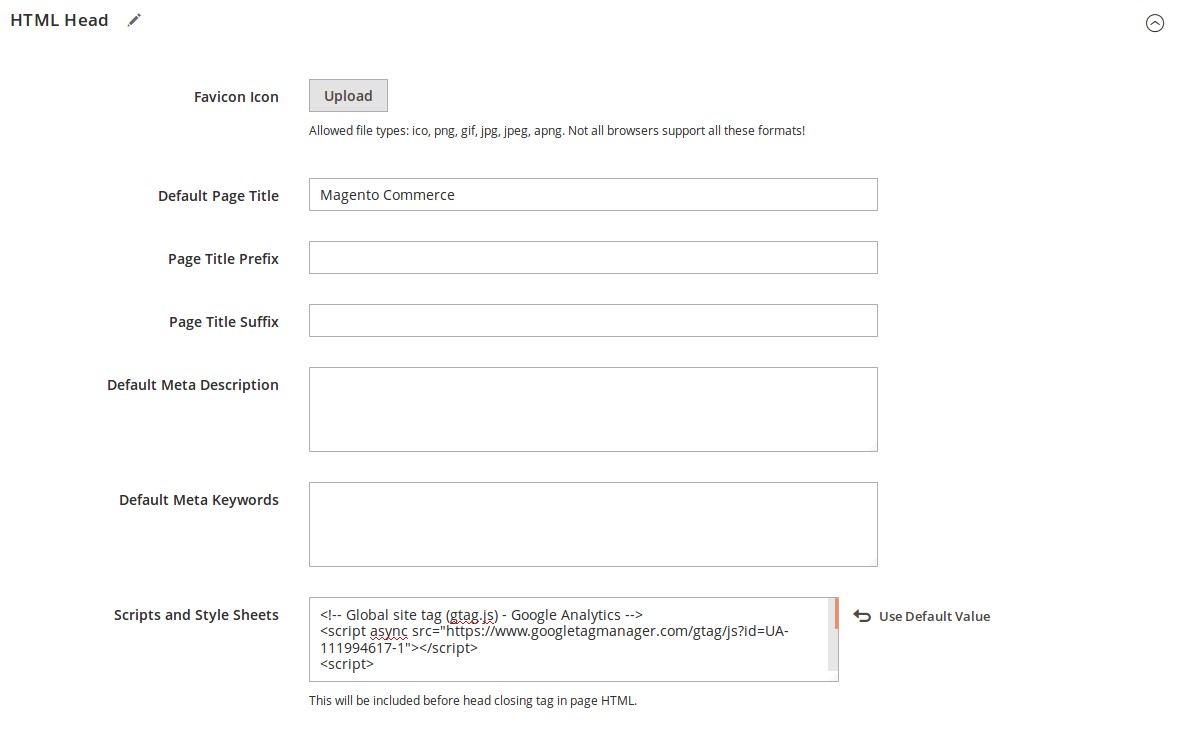The height and width of the screenshot is (734, 1178).
Task: Click the Magento Commerce text in Default Page Title
Action: click(x=386, y=194)
